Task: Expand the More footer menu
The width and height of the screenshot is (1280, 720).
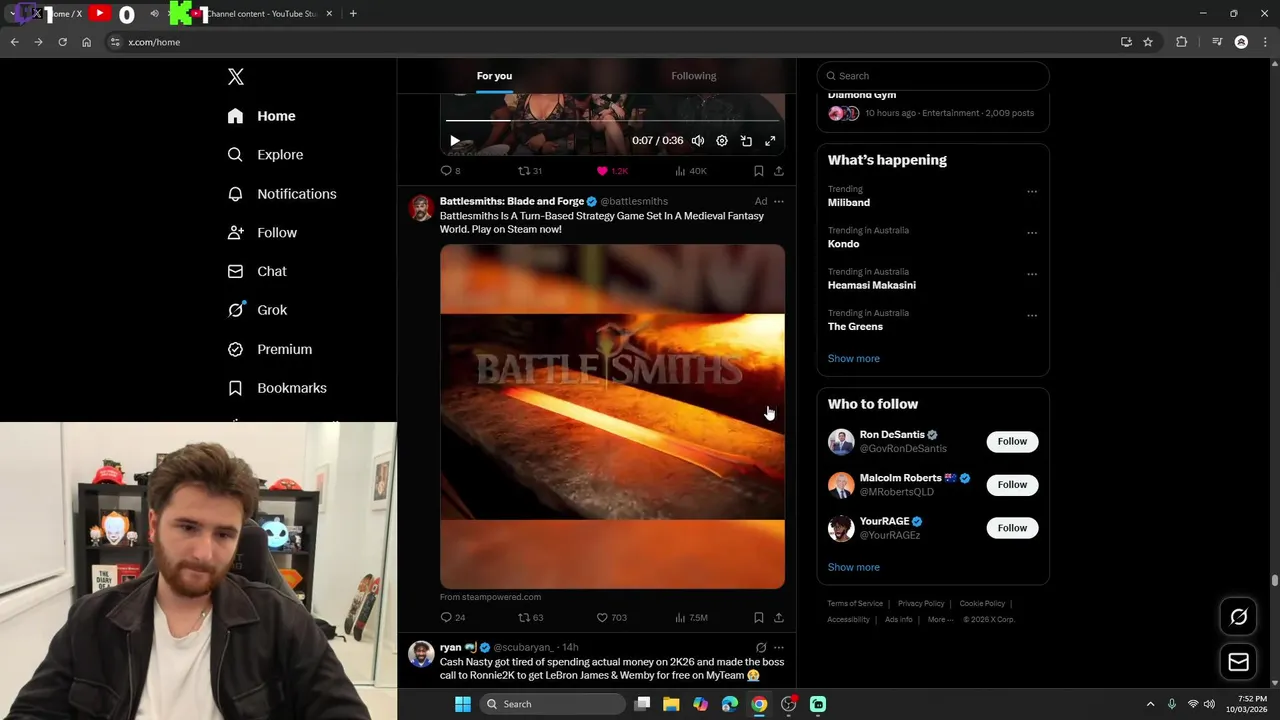Action: [940, 620]
